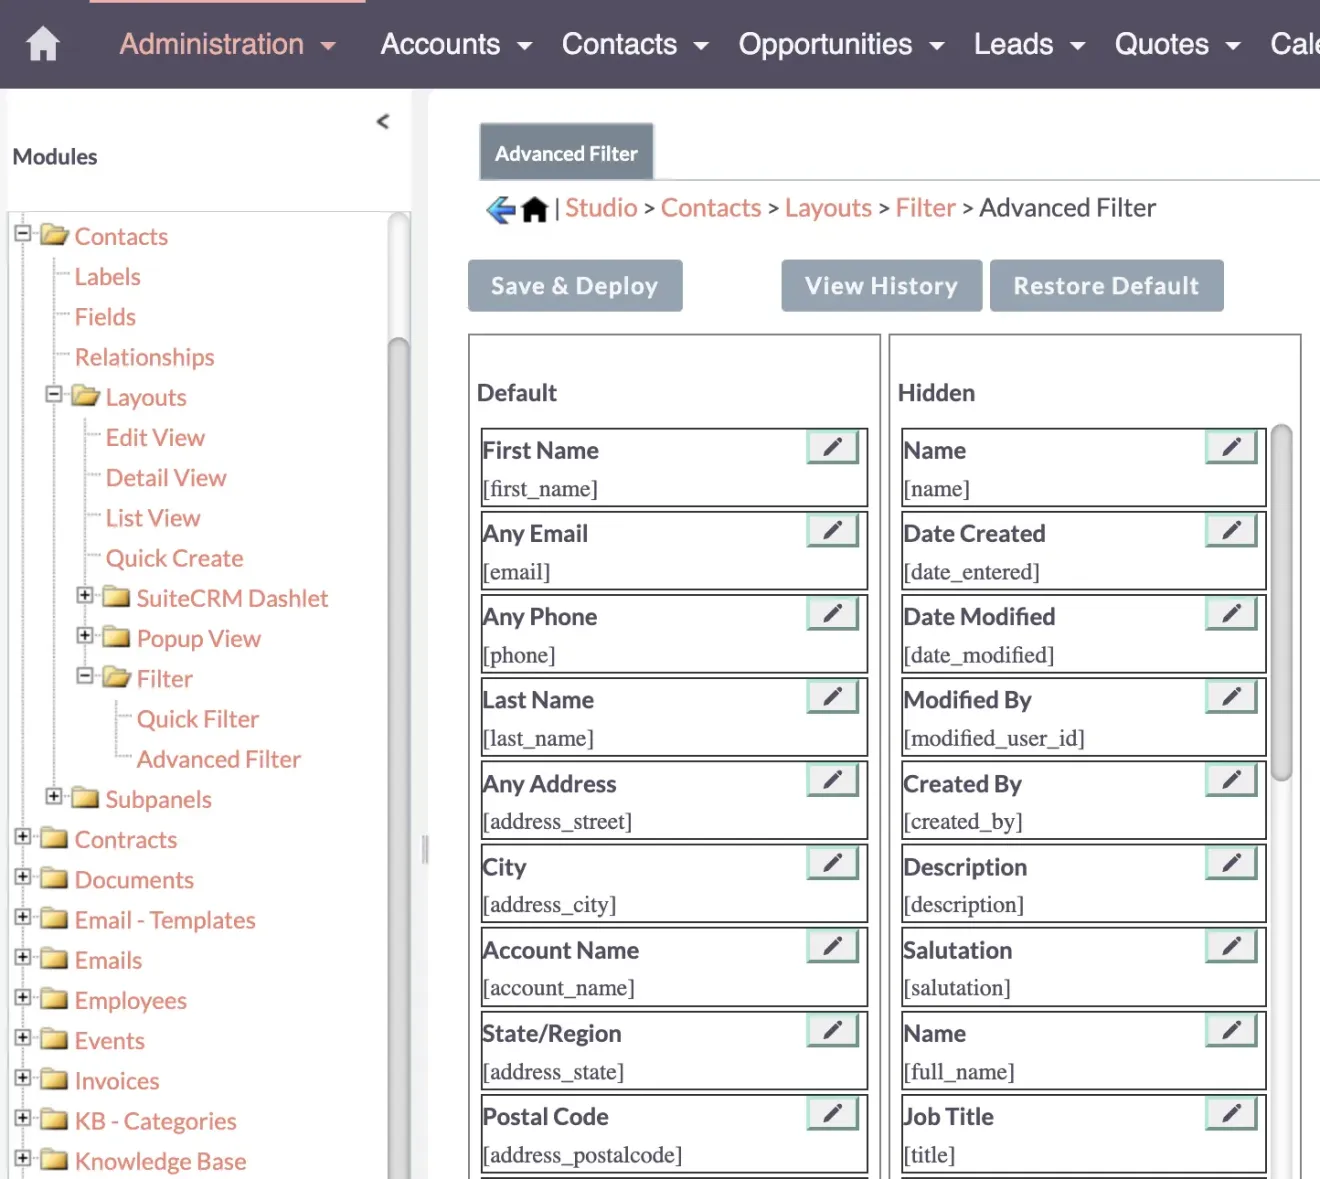Click the black Studio home icon in breadcrumb
The height and width of the screenshot is (1179, 1320).
tap(535, 209)
